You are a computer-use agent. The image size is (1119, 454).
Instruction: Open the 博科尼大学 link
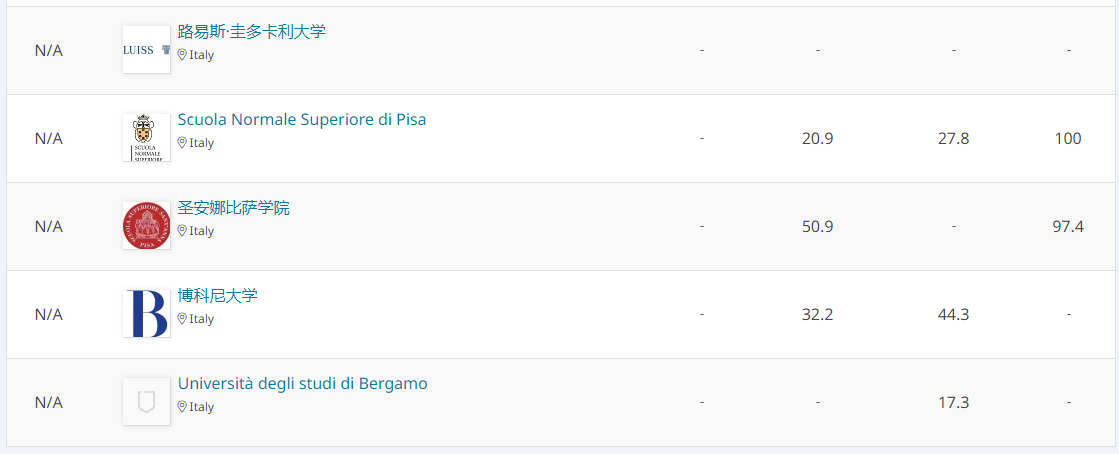point(218,296)
